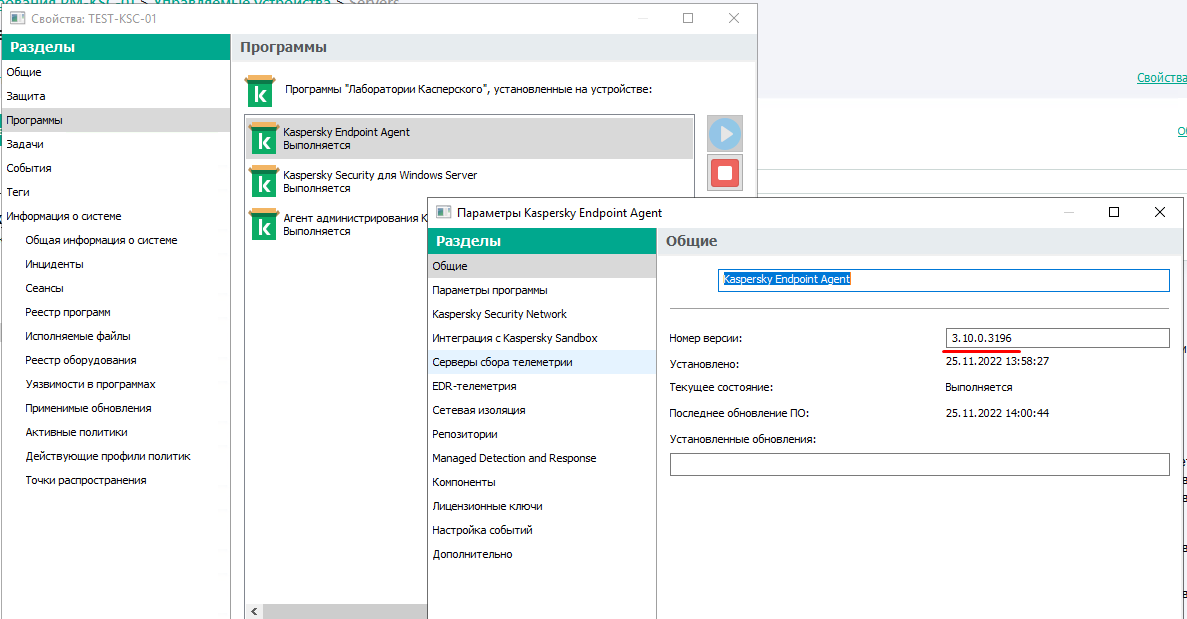Select Kaspersky Endpoint Agent row in program list
1187x619 pixels.
[470, 138]
